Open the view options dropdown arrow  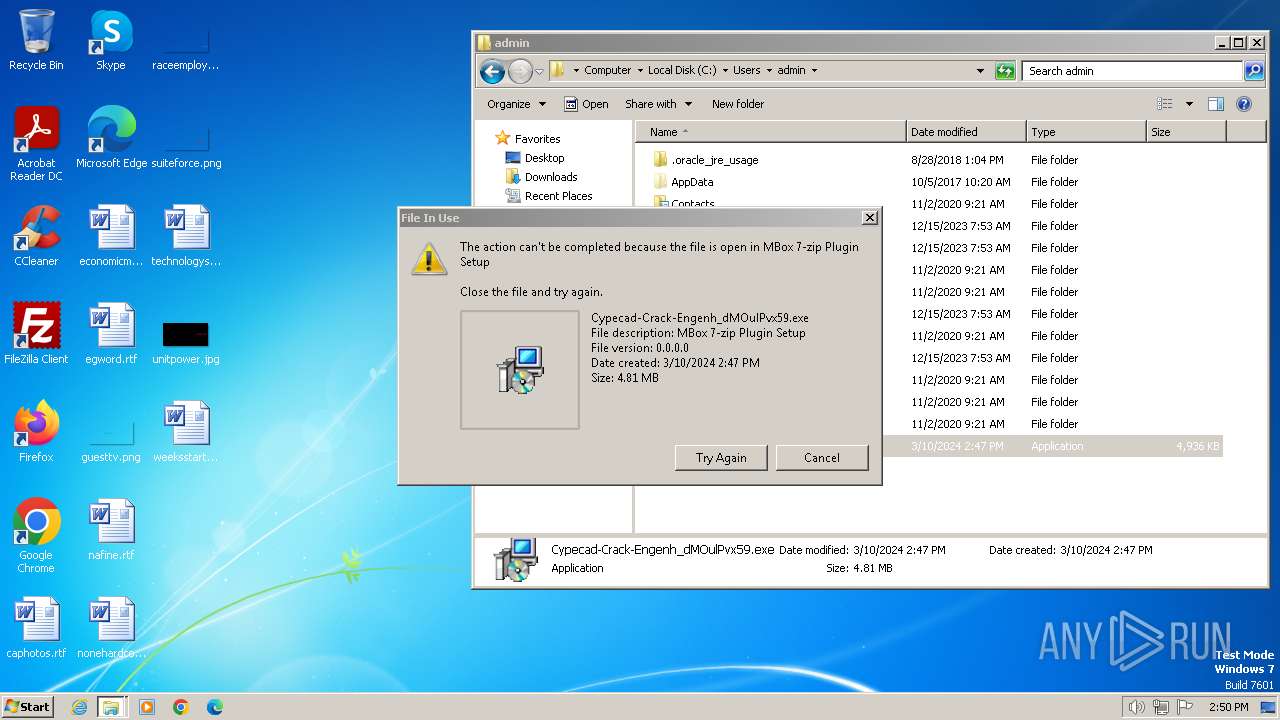click(x=1189, y=104)
